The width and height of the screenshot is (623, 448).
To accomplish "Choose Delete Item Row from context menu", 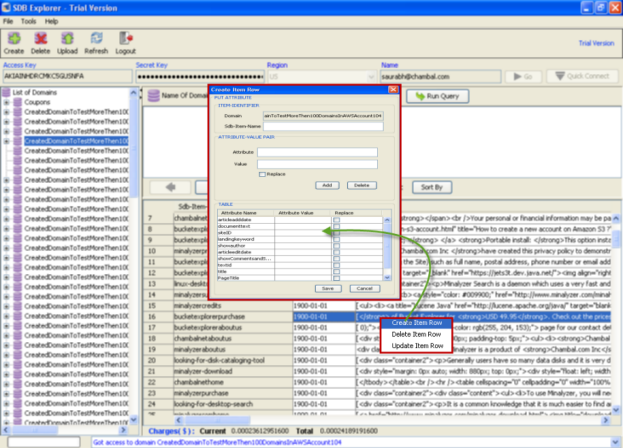I will tap(416, 334).
